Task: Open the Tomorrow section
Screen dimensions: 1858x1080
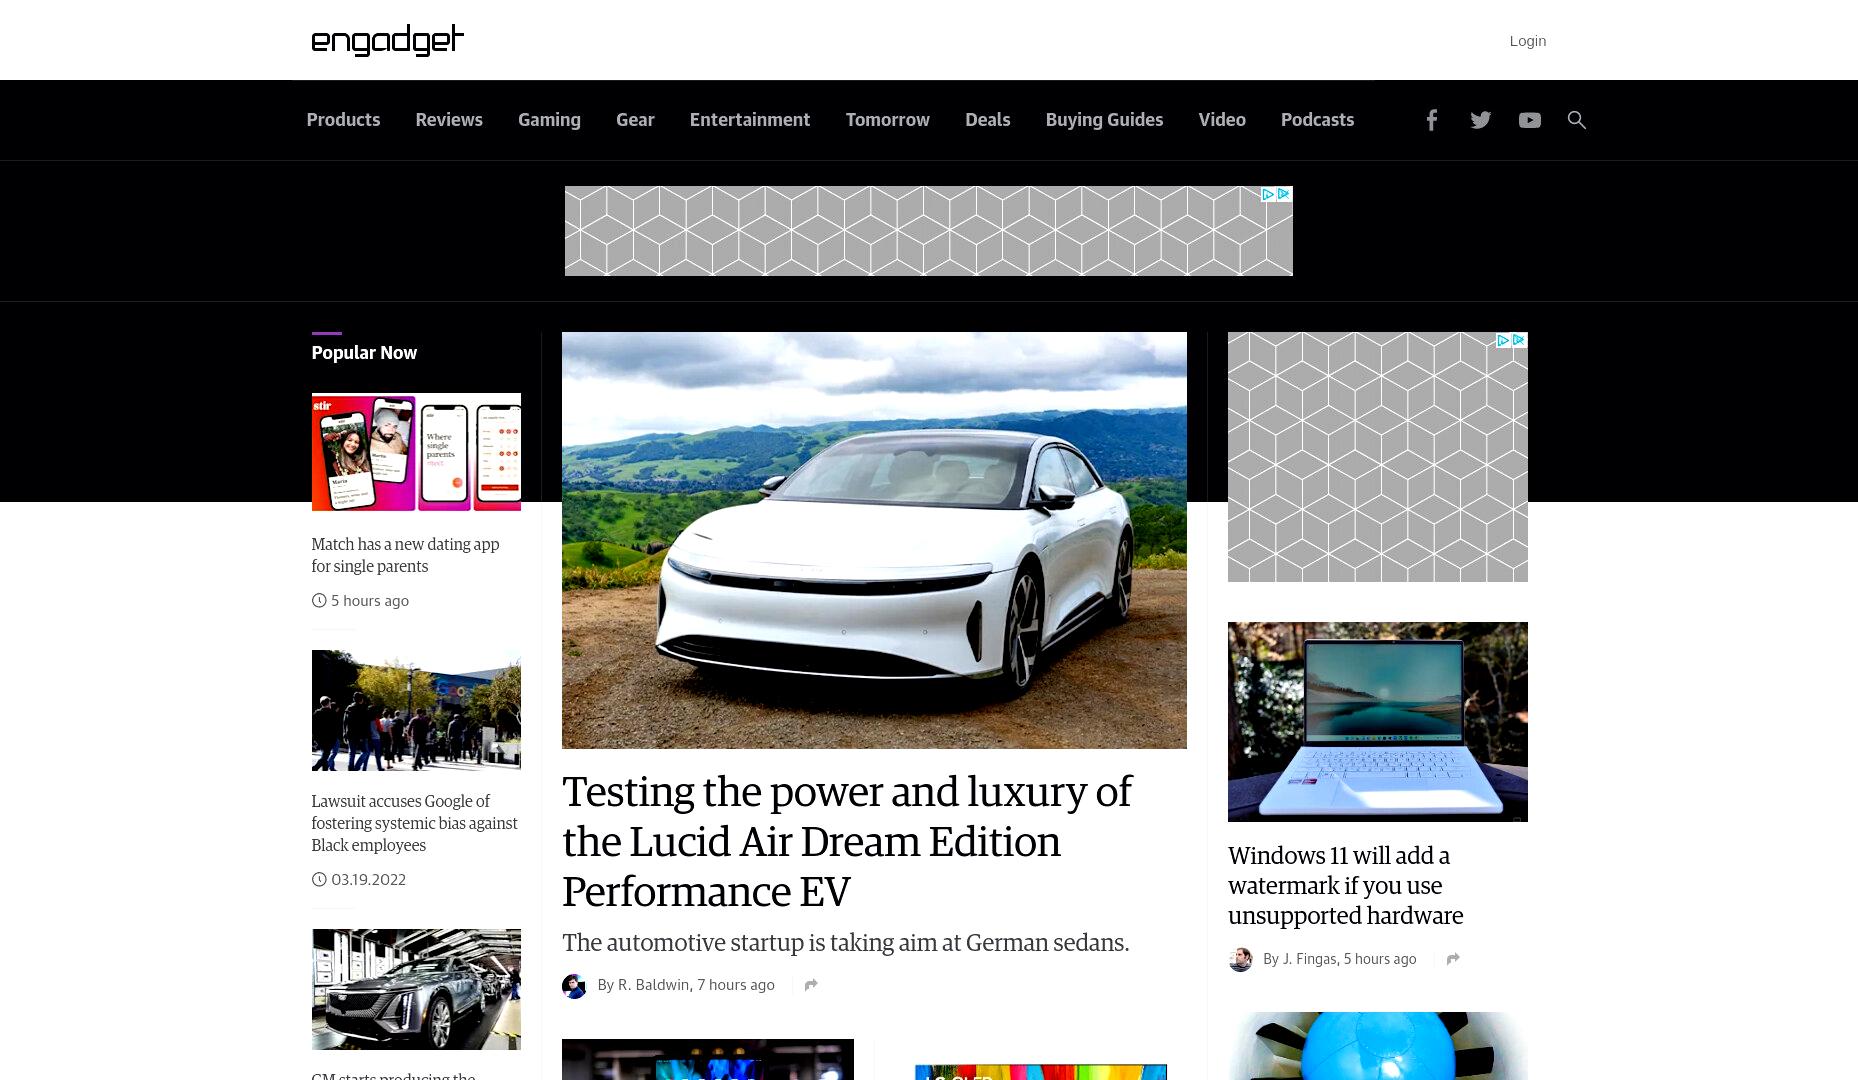Action: (x=888, y=120)
